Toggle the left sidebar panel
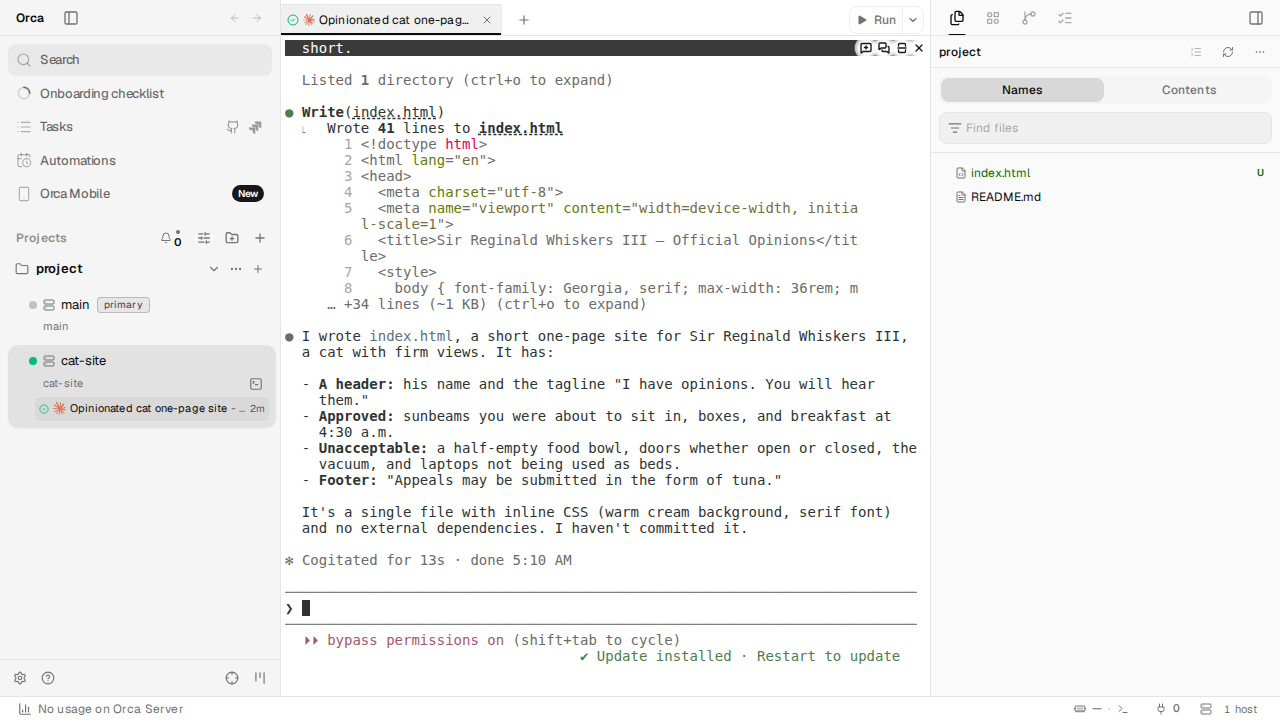 (x=71, y=18)
